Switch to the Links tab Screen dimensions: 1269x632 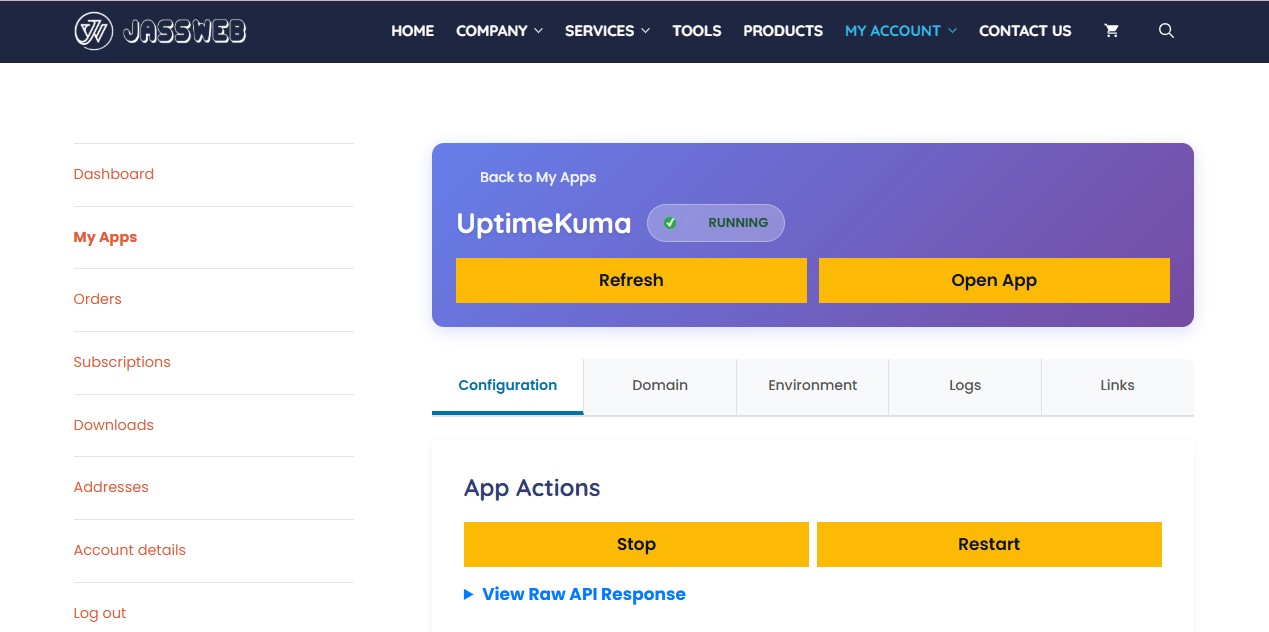[x=1117, y=386]
